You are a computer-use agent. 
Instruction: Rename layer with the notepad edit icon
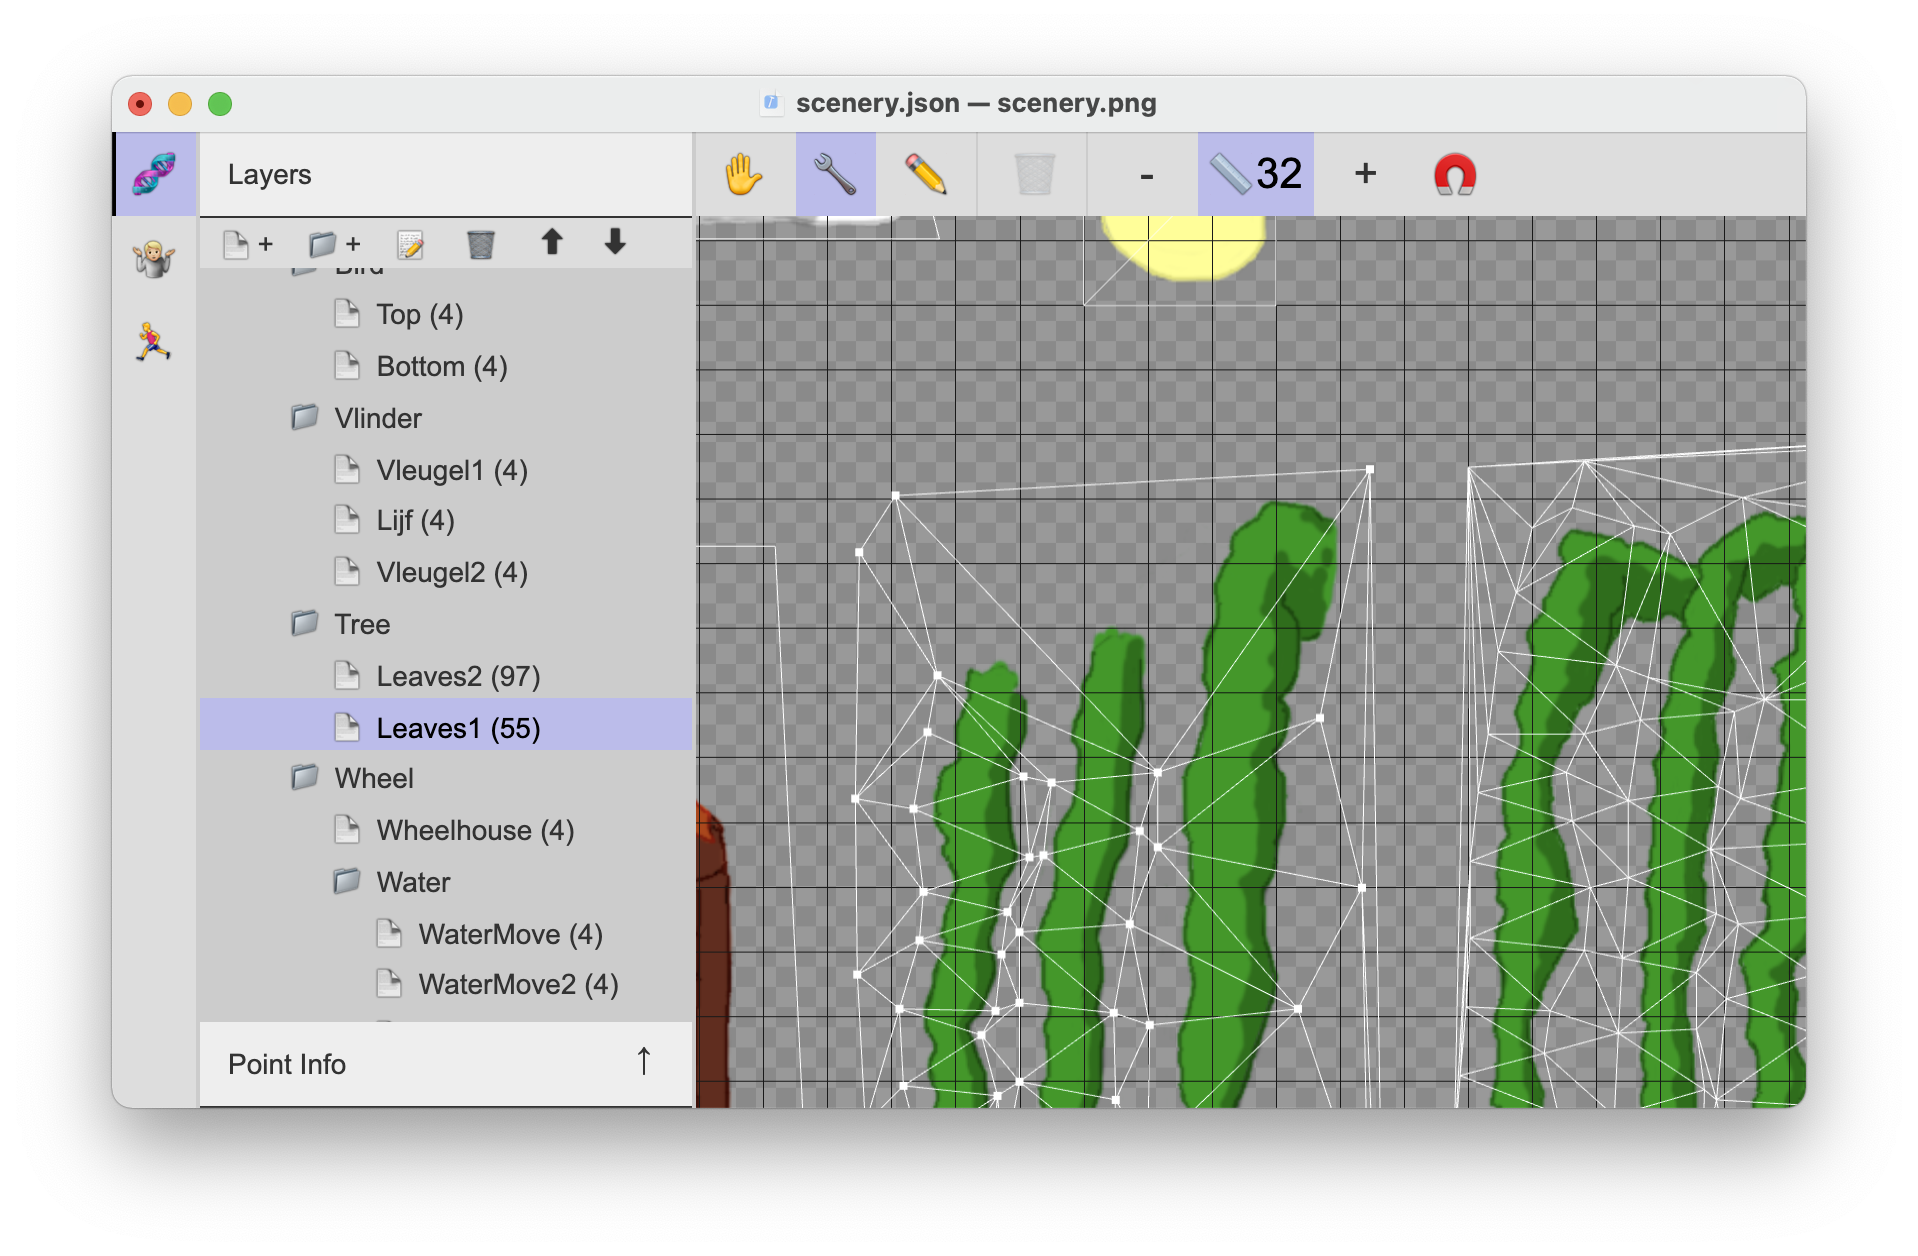coord(411,244)
